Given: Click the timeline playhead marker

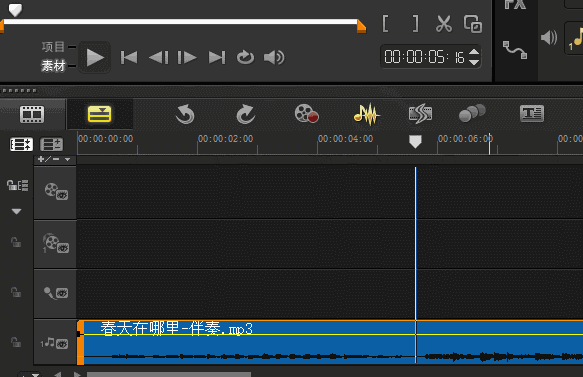Looking at the screenshot, I should tap(415, 142).
